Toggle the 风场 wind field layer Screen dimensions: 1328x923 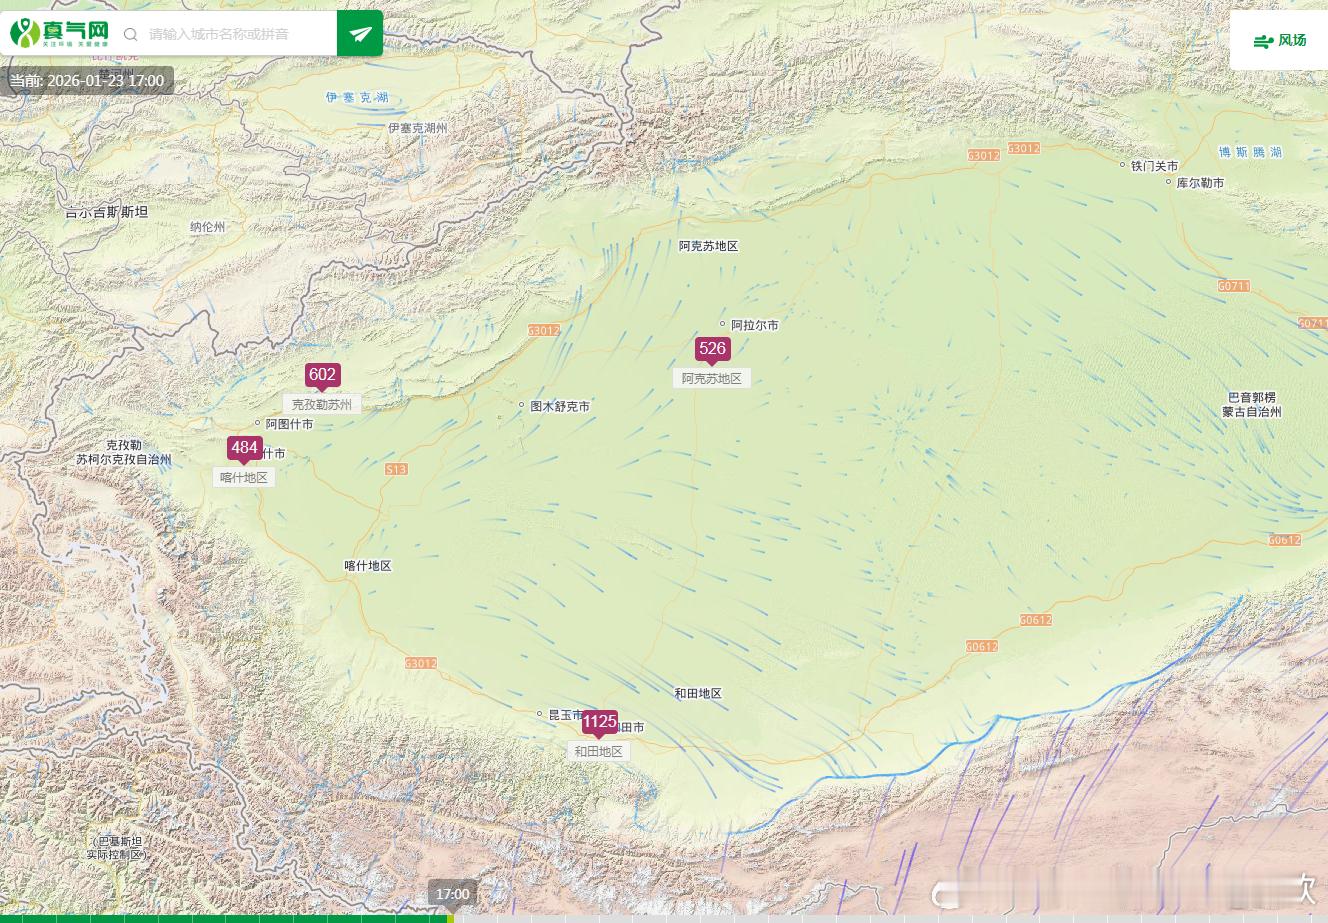[x=1279, y=40]
